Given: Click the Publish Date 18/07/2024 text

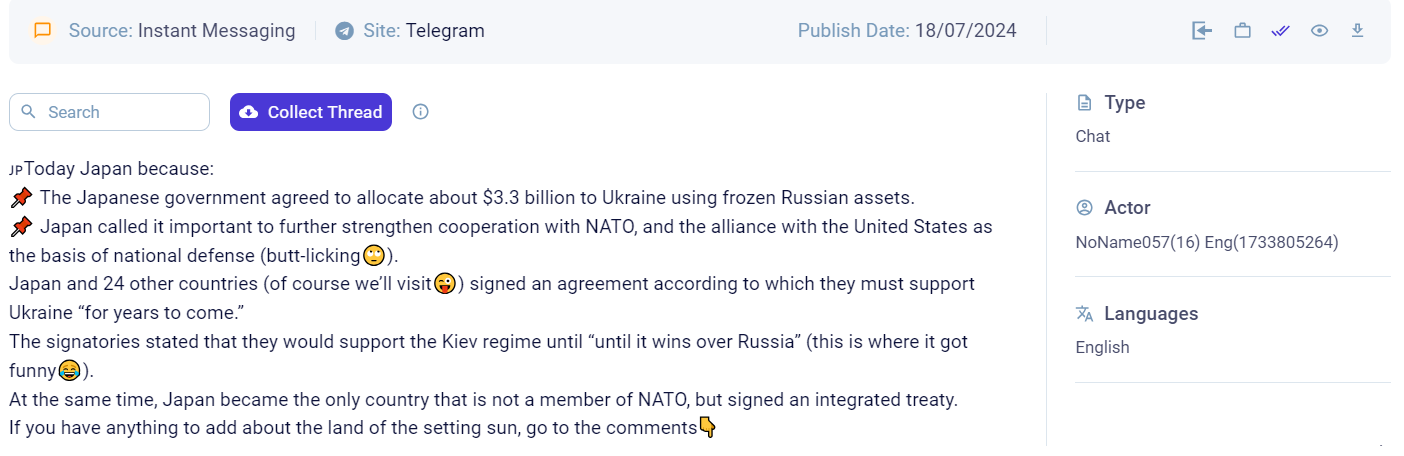Looking at the screenshot, I should pyautogui.click(x=907, y=31).
